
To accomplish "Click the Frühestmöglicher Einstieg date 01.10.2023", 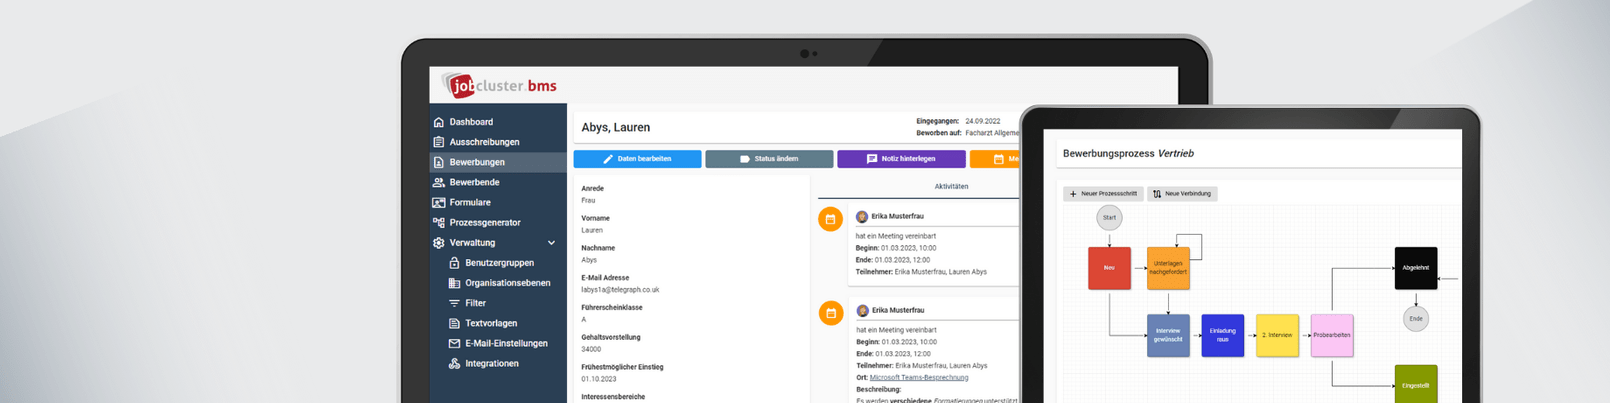I will coord(599,379).
